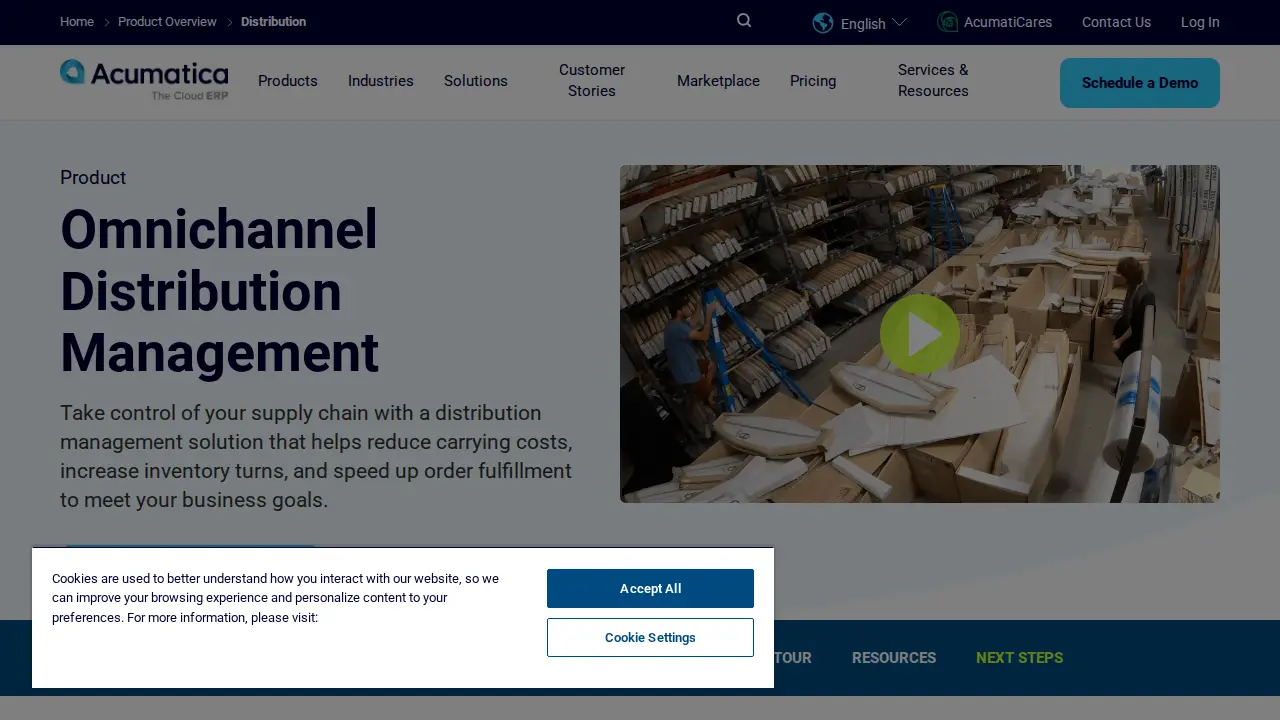Jump to the Resources section tab

tap(894, 658)
